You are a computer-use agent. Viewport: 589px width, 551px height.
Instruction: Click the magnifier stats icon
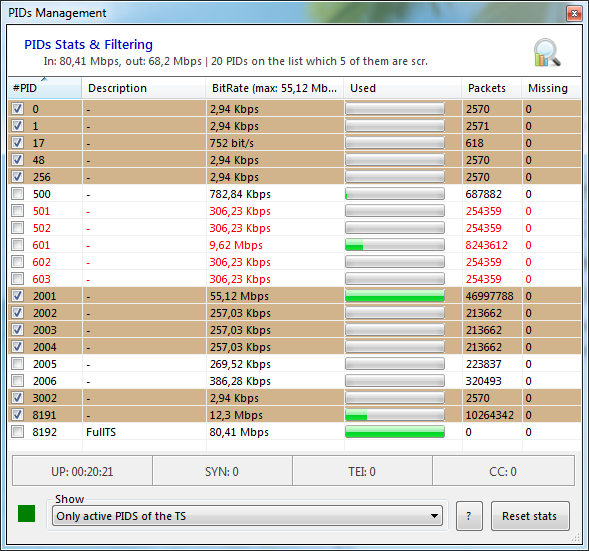click(547, 53)
